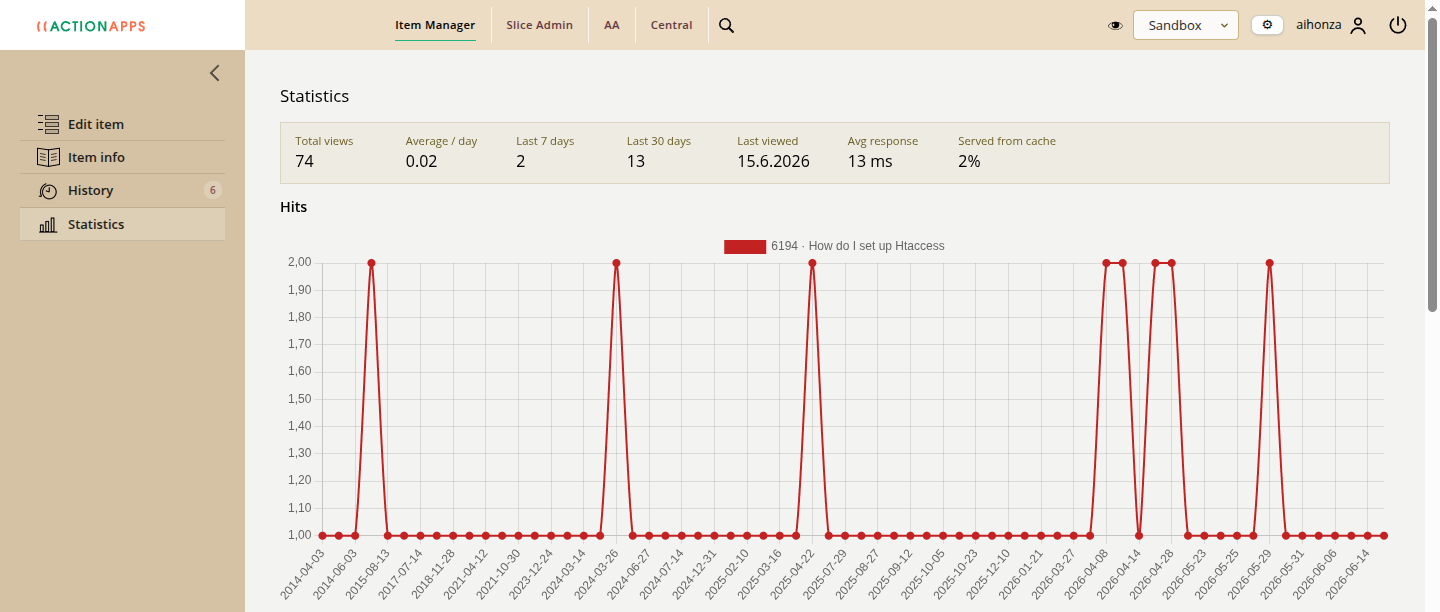Image resolution: width=1440 pixels, height=612 pixels.
Task: Open the Item Manager tab
Action: click(435, 25)
